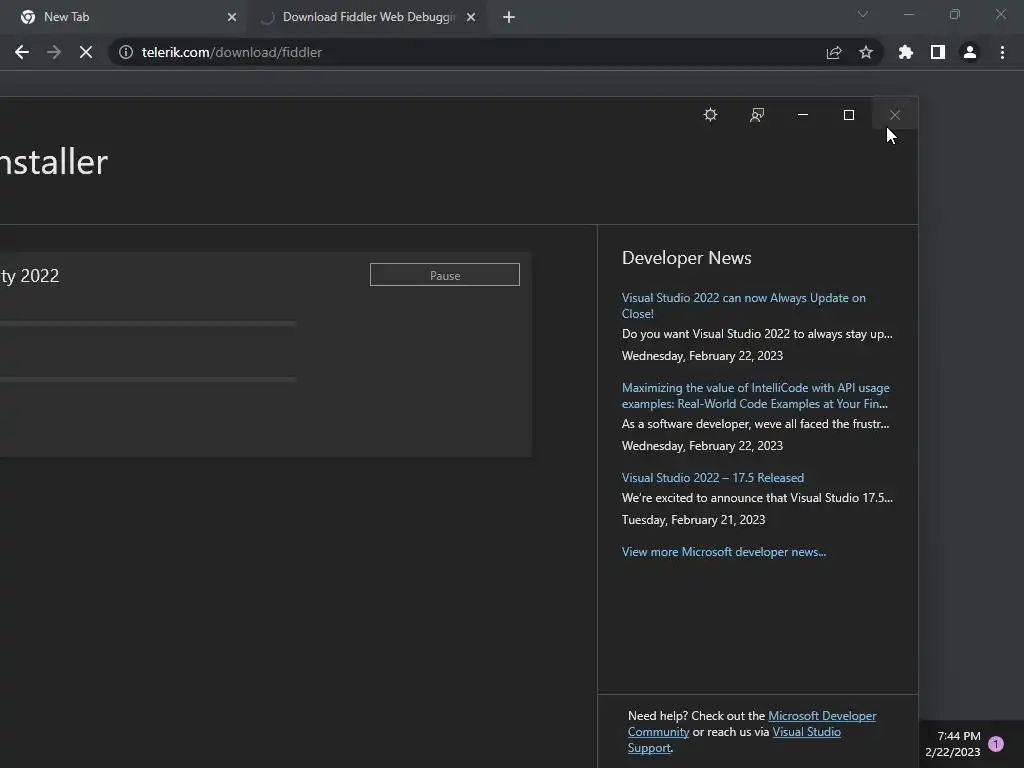Image resolution: width=1024 pixels, height=768 pixels.
Task: View more Microsoft developer news
Action: (x=724, y=552)
